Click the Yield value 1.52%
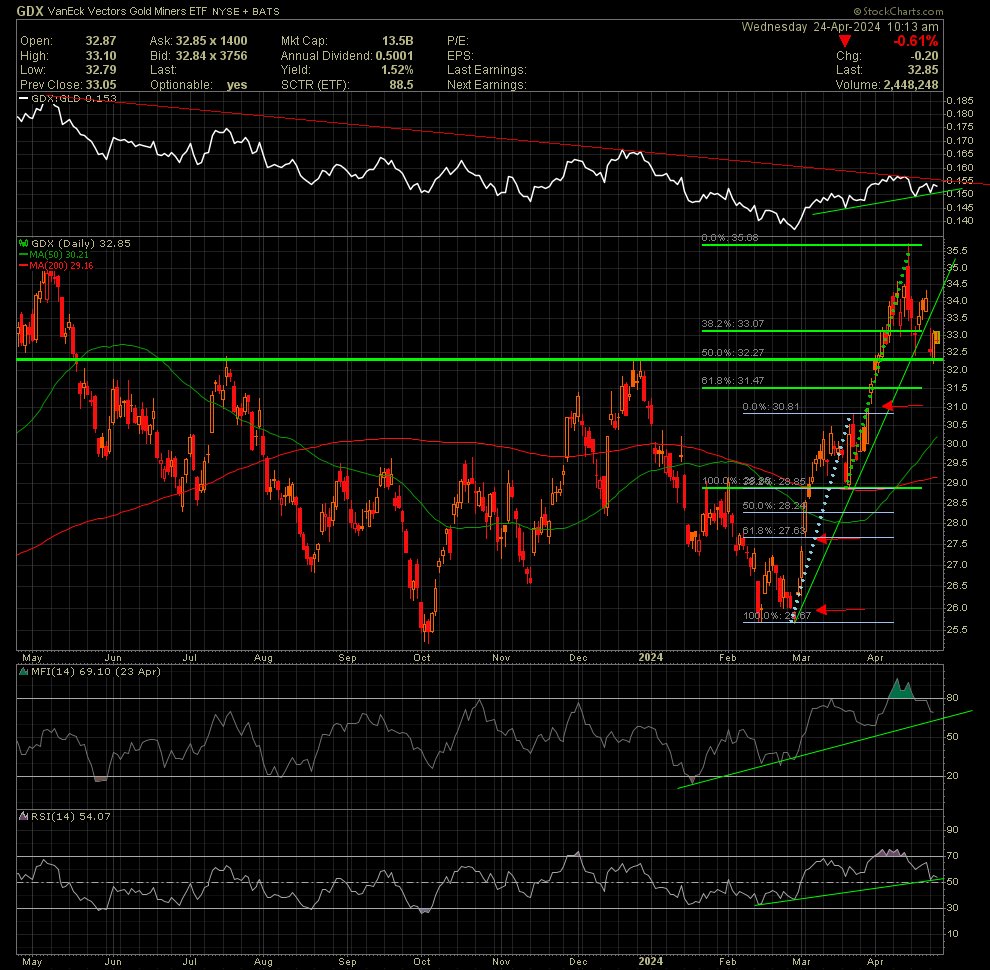The height and width of the screenshot is (970, 990). [x=398, y=70]
